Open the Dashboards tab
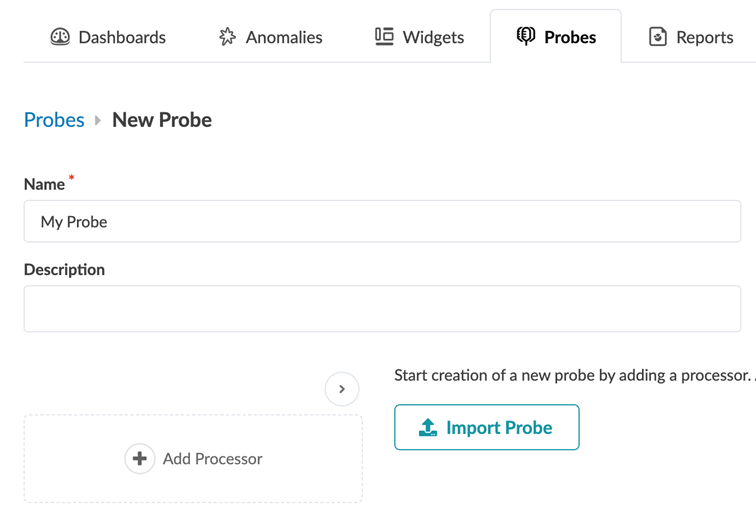756x521 pixels. [121, 37]
